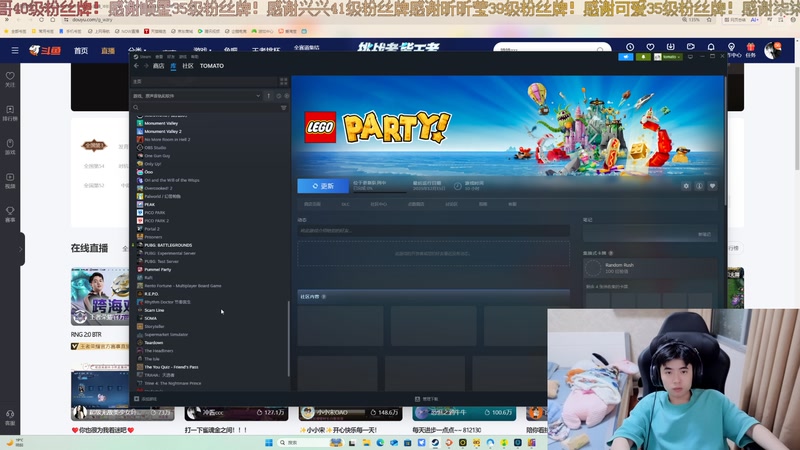Open RNG 2.0 BTR stream thumbnail on Douyu
Viewport: 800px width, 450px height.
99,296
